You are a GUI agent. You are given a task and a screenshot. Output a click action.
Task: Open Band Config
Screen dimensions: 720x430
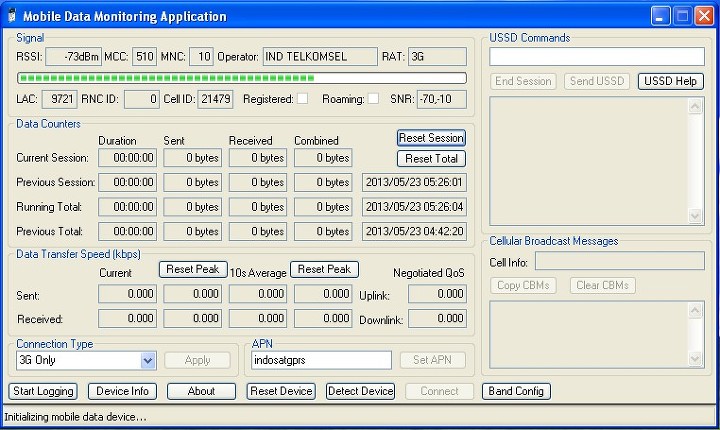[x=516, y=391]
